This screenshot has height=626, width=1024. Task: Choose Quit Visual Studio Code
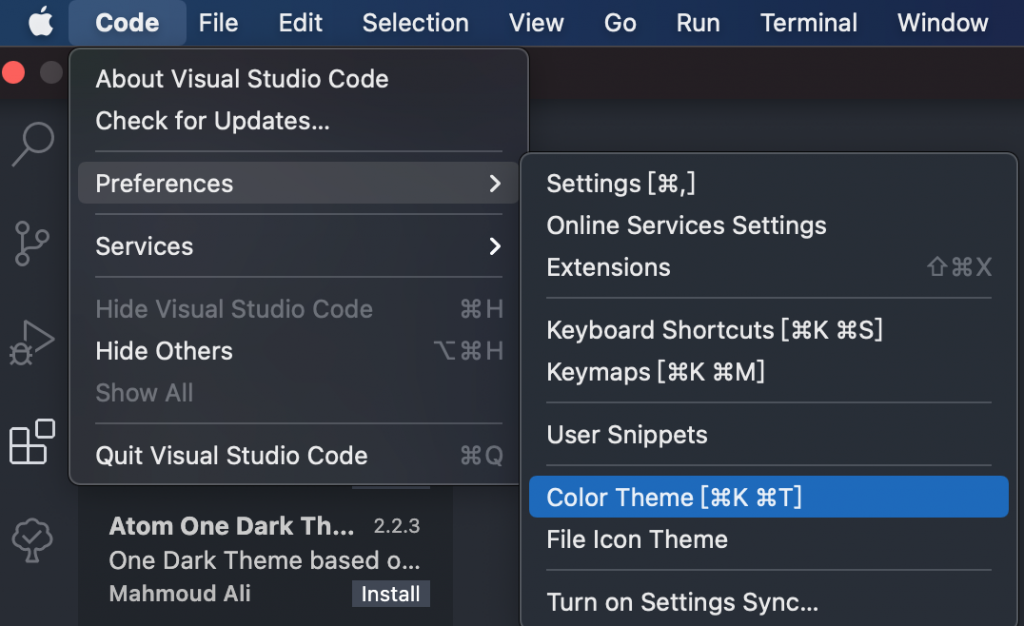[x=298, y=456]
